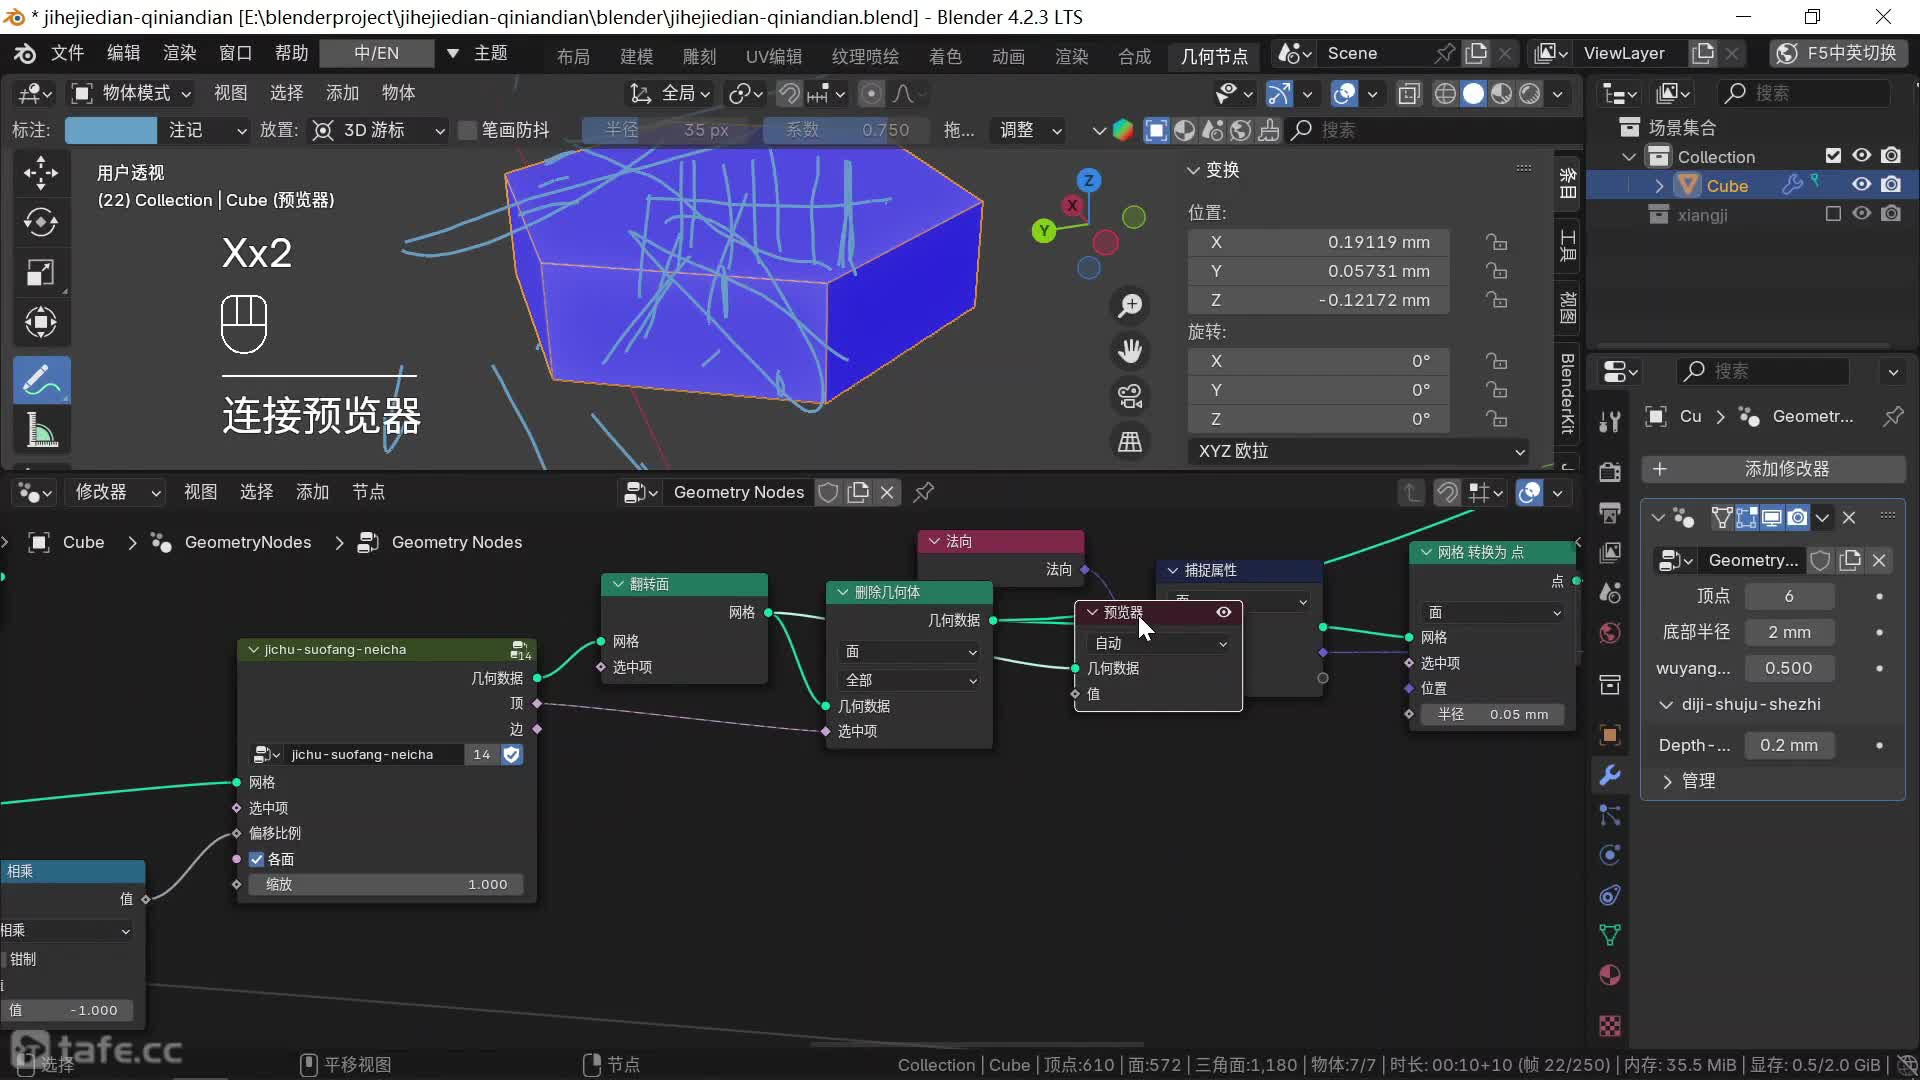The height and width of the screenshot is (1080, 1920).
Task: Select the Measure tool
Action: 41,430
